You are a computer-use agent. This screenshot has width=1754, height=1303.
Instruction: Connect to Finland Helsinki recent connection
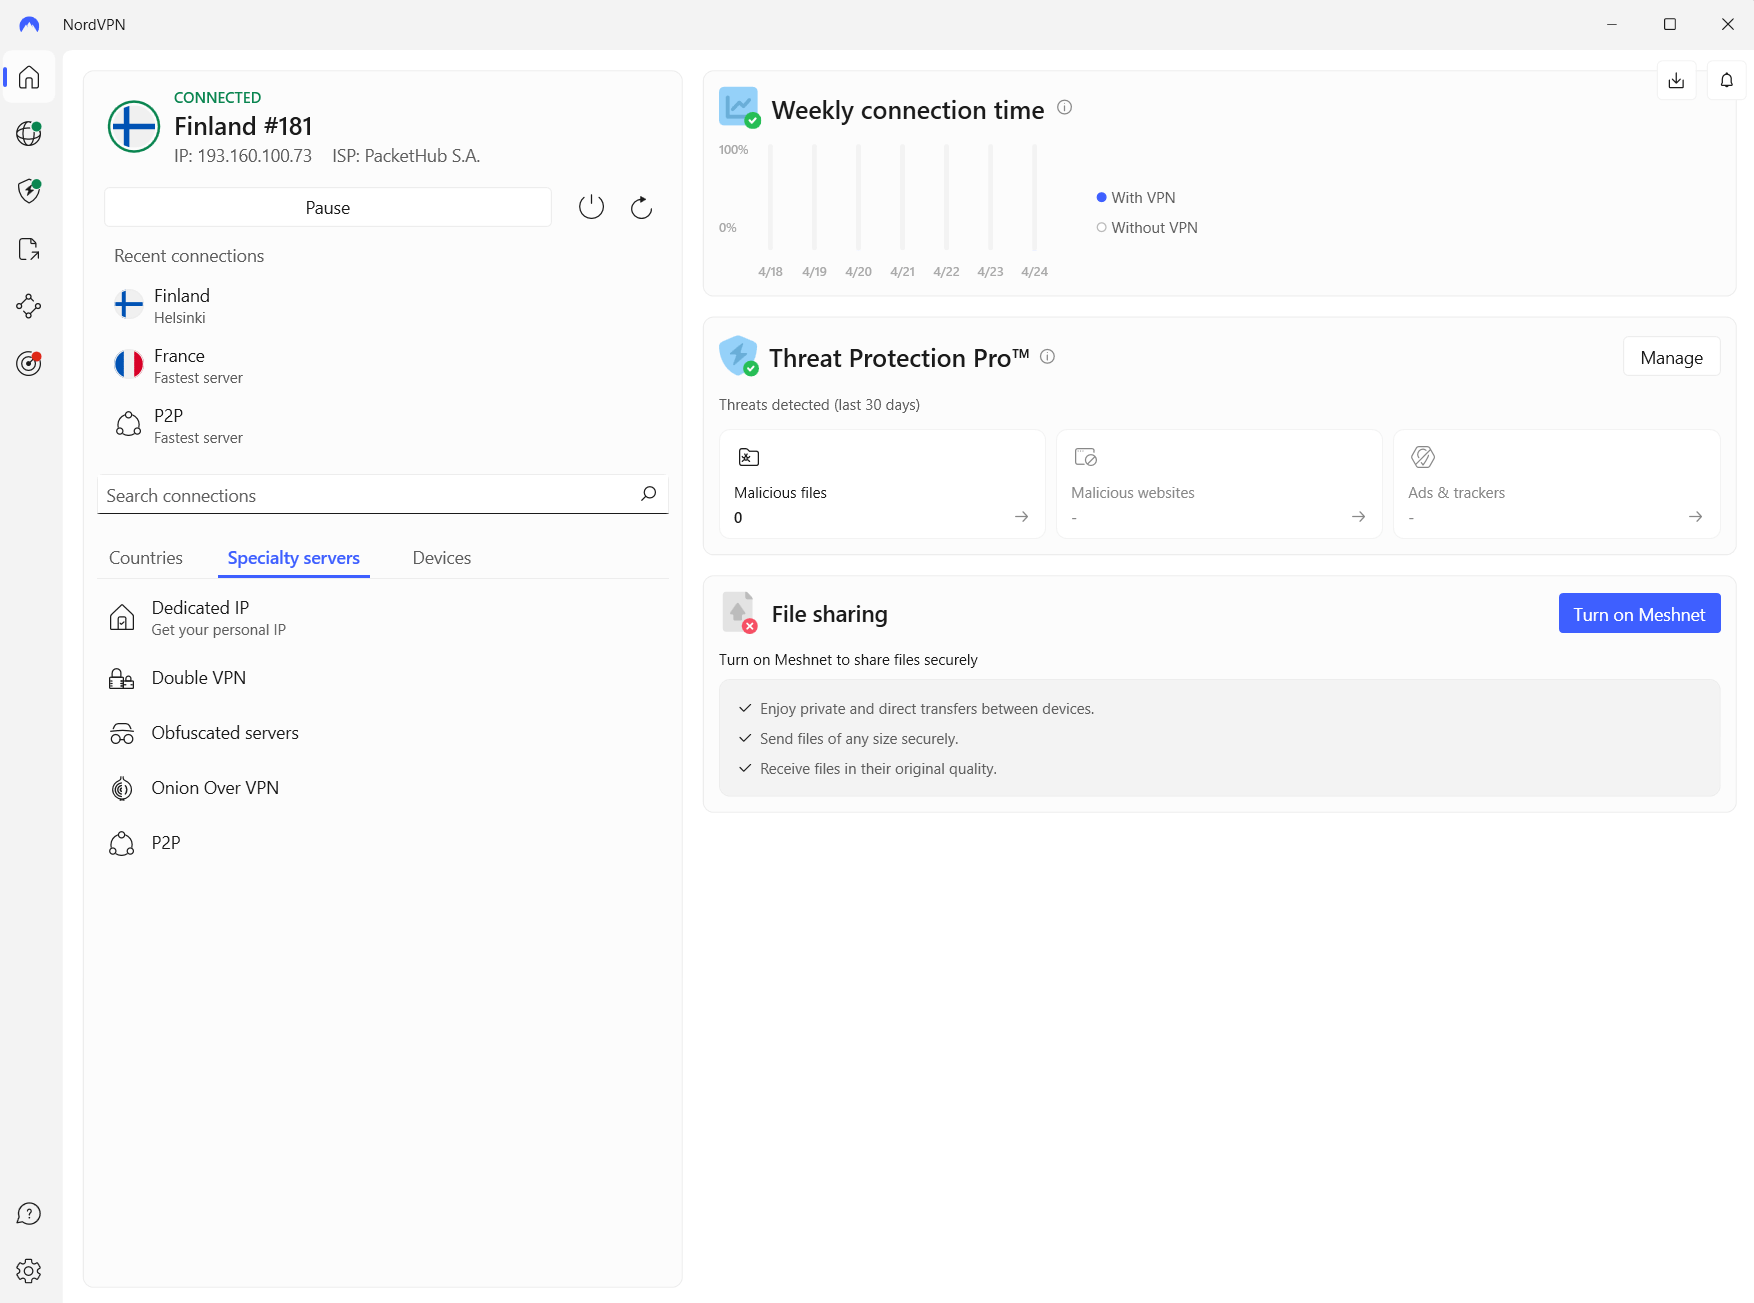tap(383, 305)
